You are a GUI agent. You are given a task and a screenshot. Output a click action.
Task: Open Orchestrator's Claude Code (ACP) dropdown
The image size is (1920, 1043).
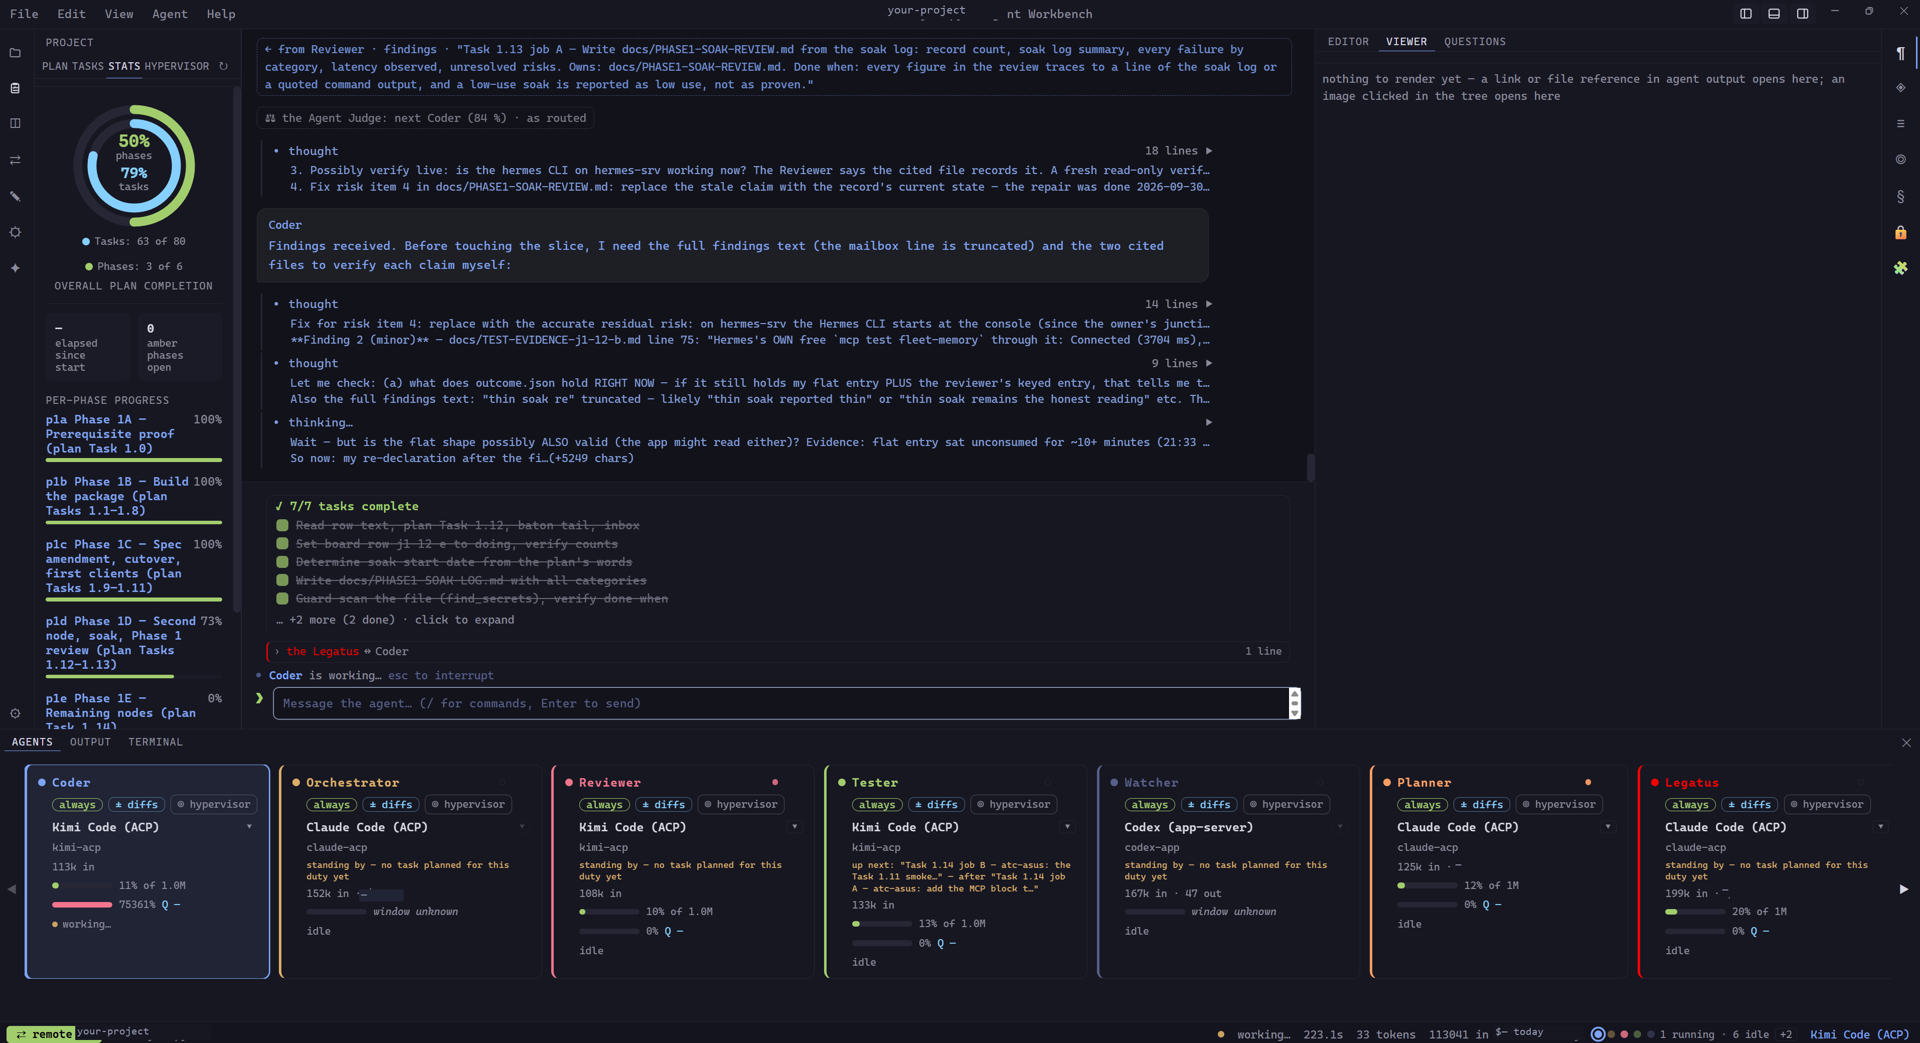pos(521,827)
